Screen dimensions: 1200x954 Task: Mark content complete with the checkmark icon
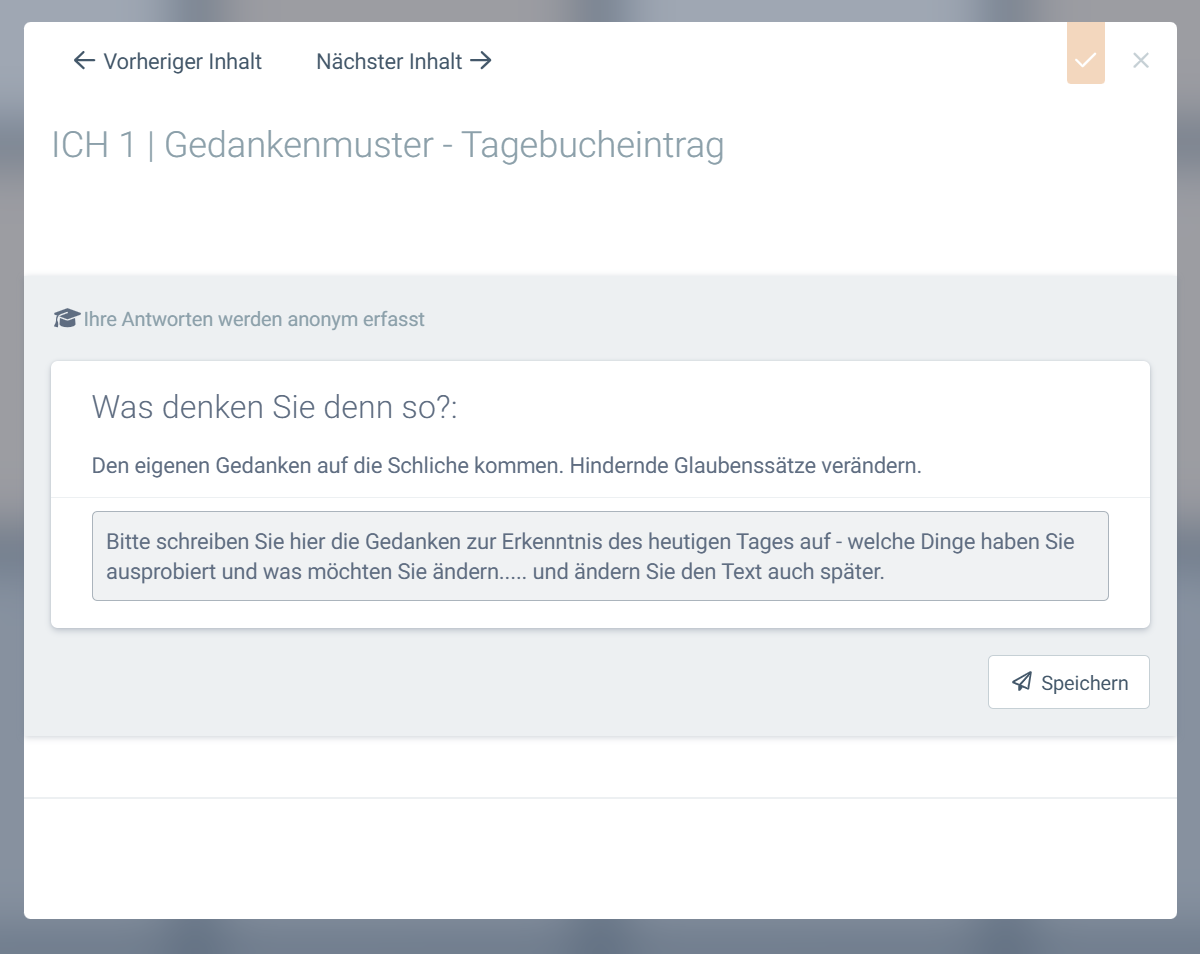point(1085,61)
